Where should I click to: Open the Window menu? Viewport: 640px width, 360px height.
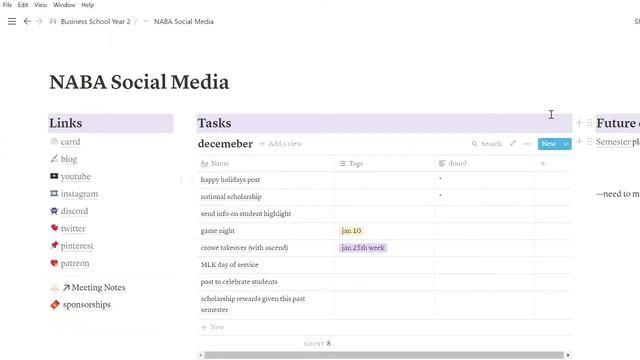point(64,5)
